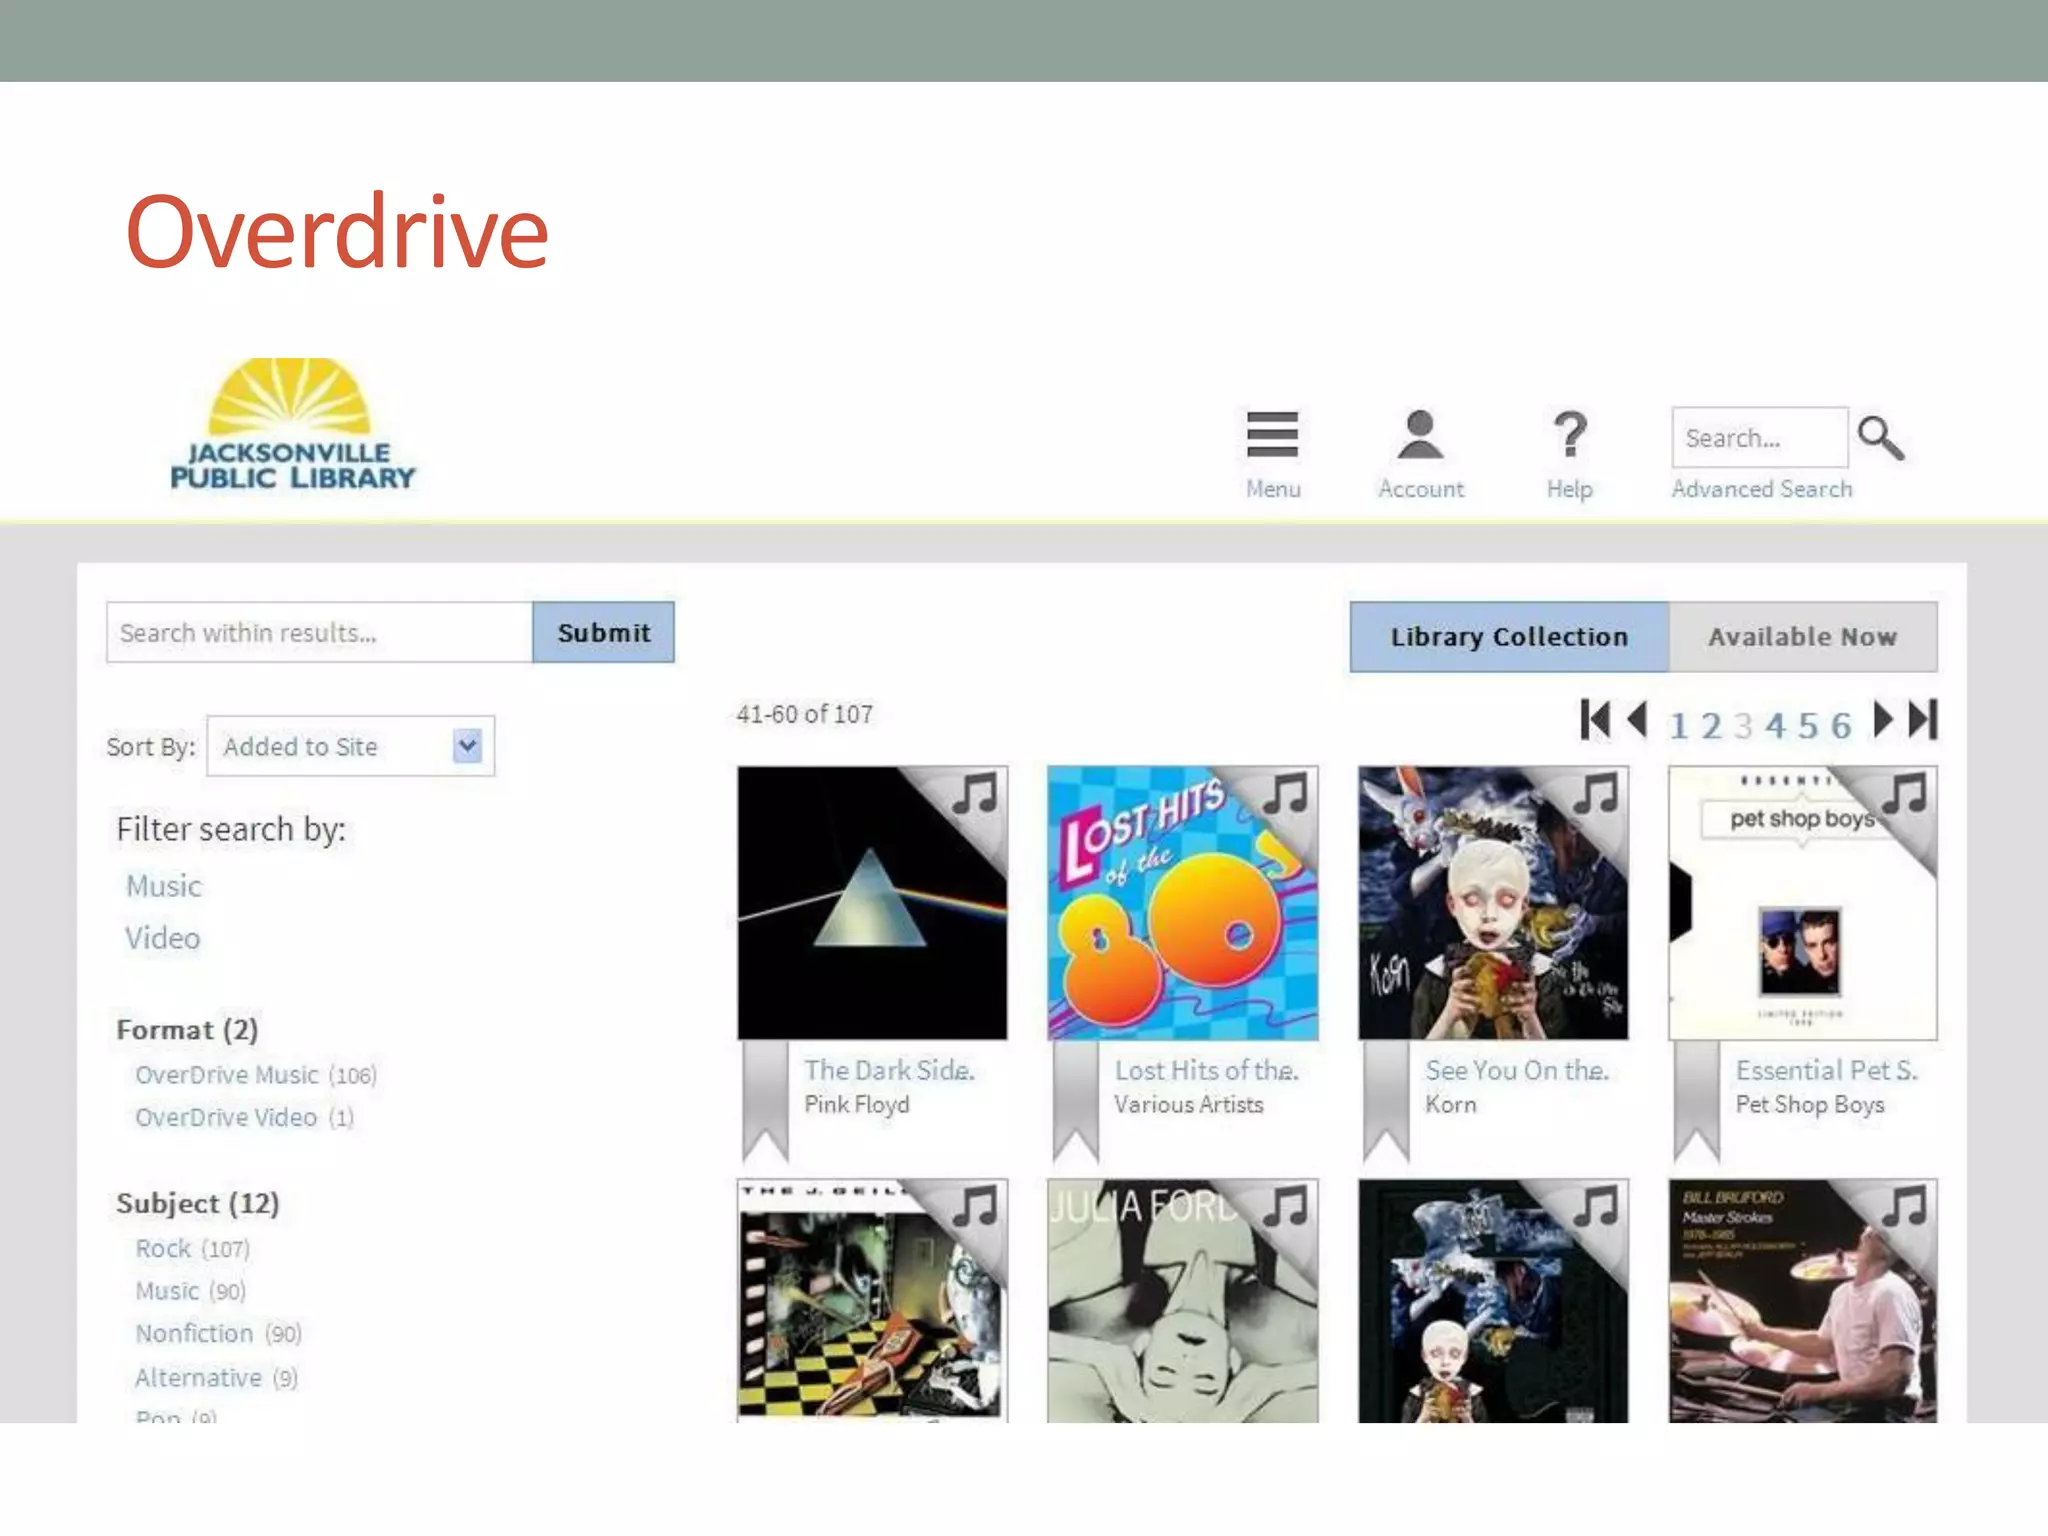
Task: Jump to last page of results
Action: 1924,720
